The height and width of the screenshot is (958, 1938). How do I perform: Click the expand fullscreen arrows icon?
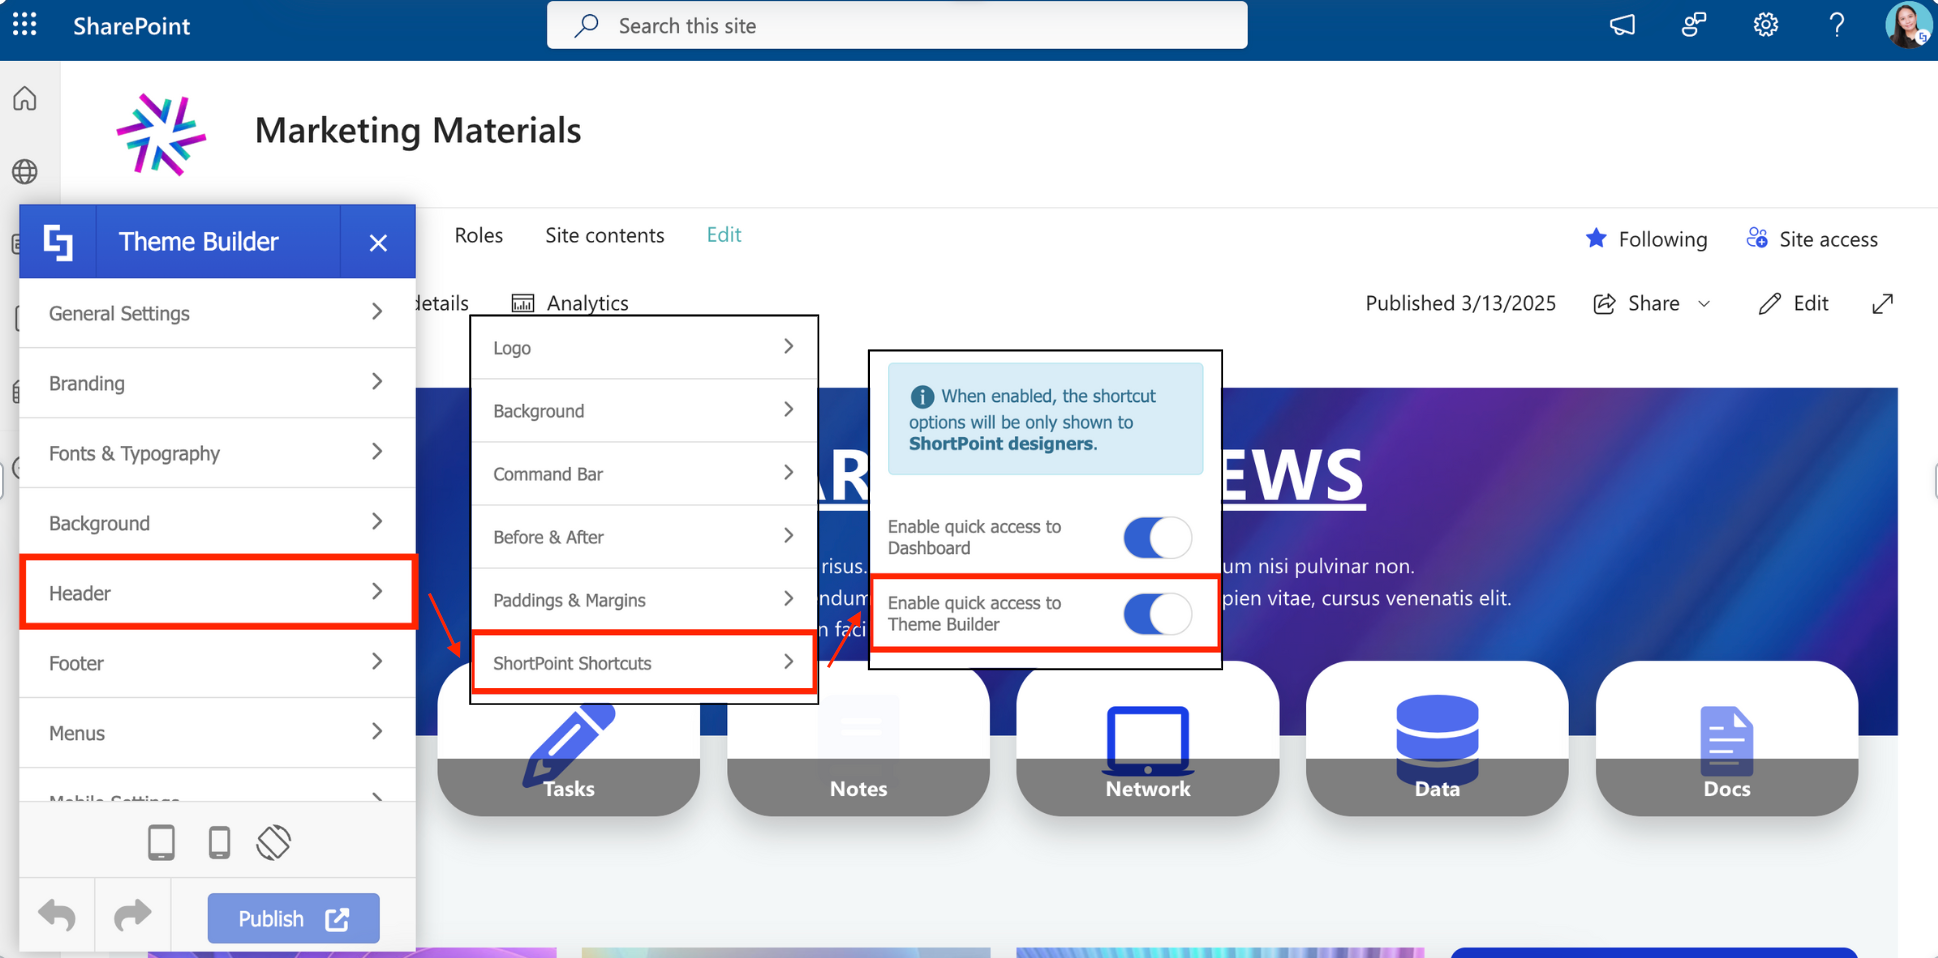click(x=1882, y=303)
